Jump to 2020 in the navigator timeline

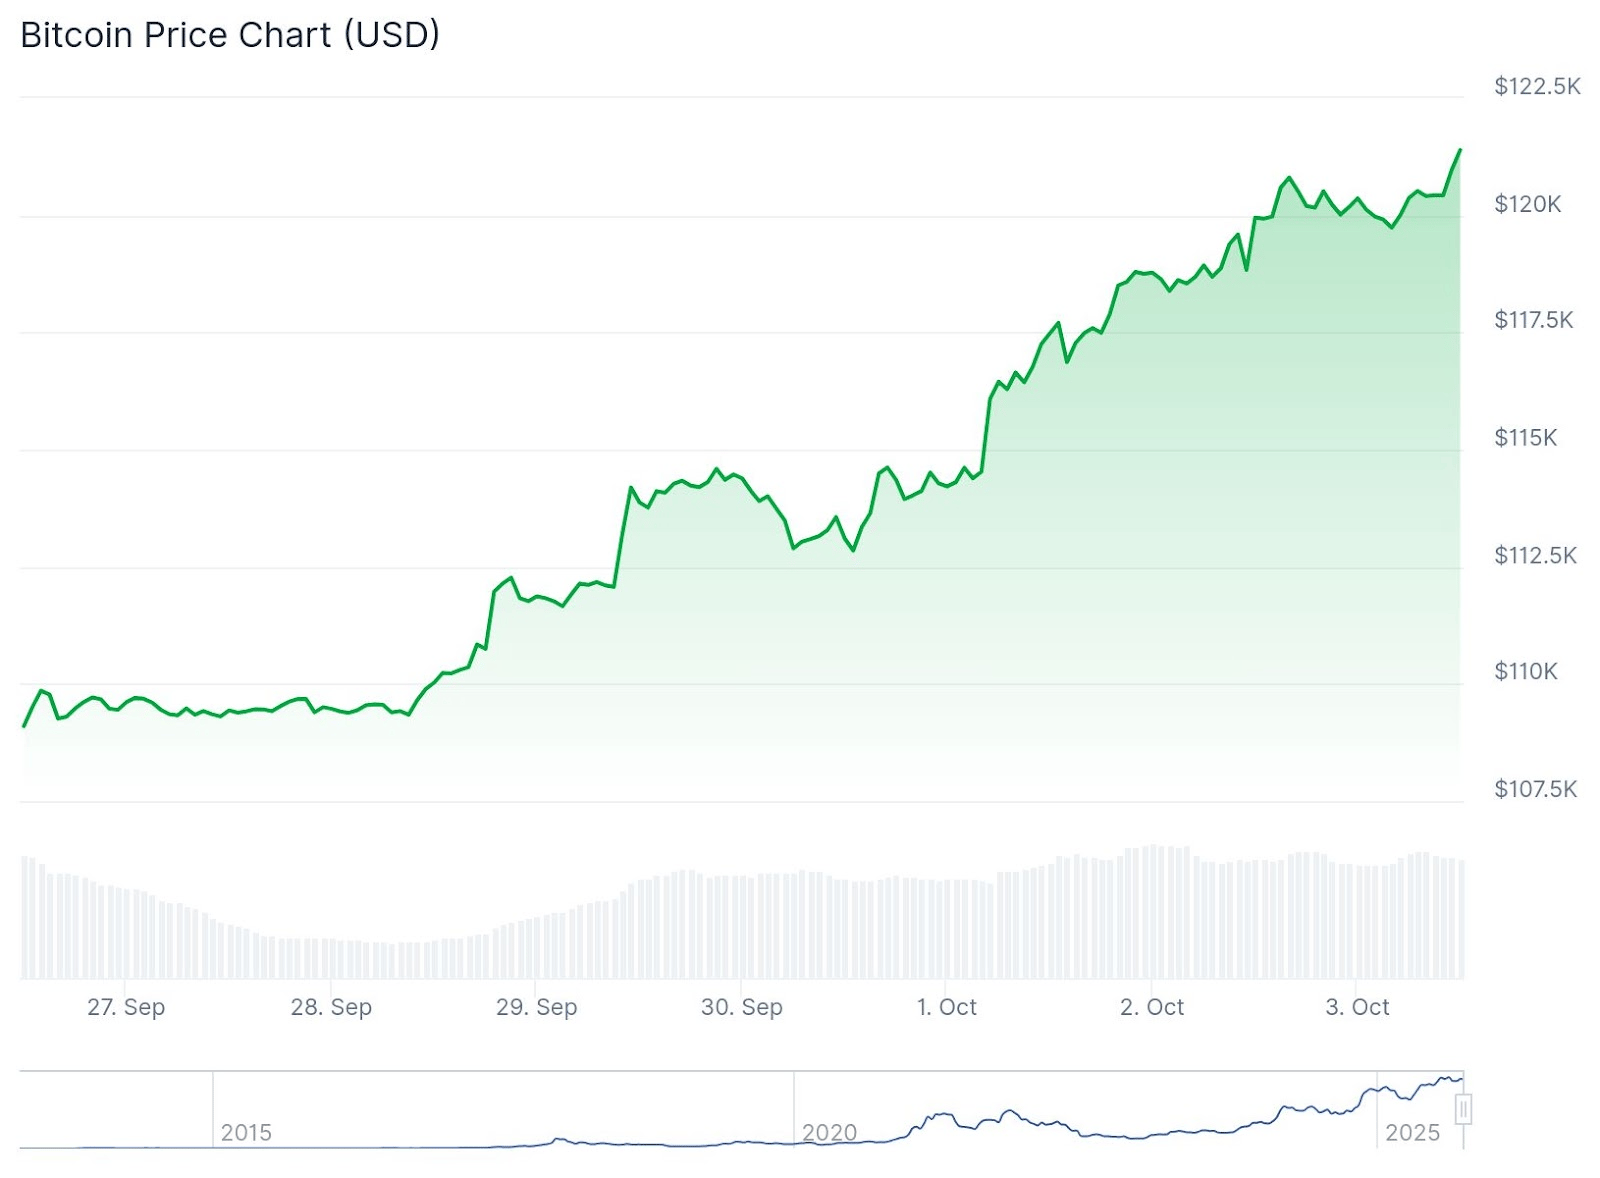[x=829, y=1133]
